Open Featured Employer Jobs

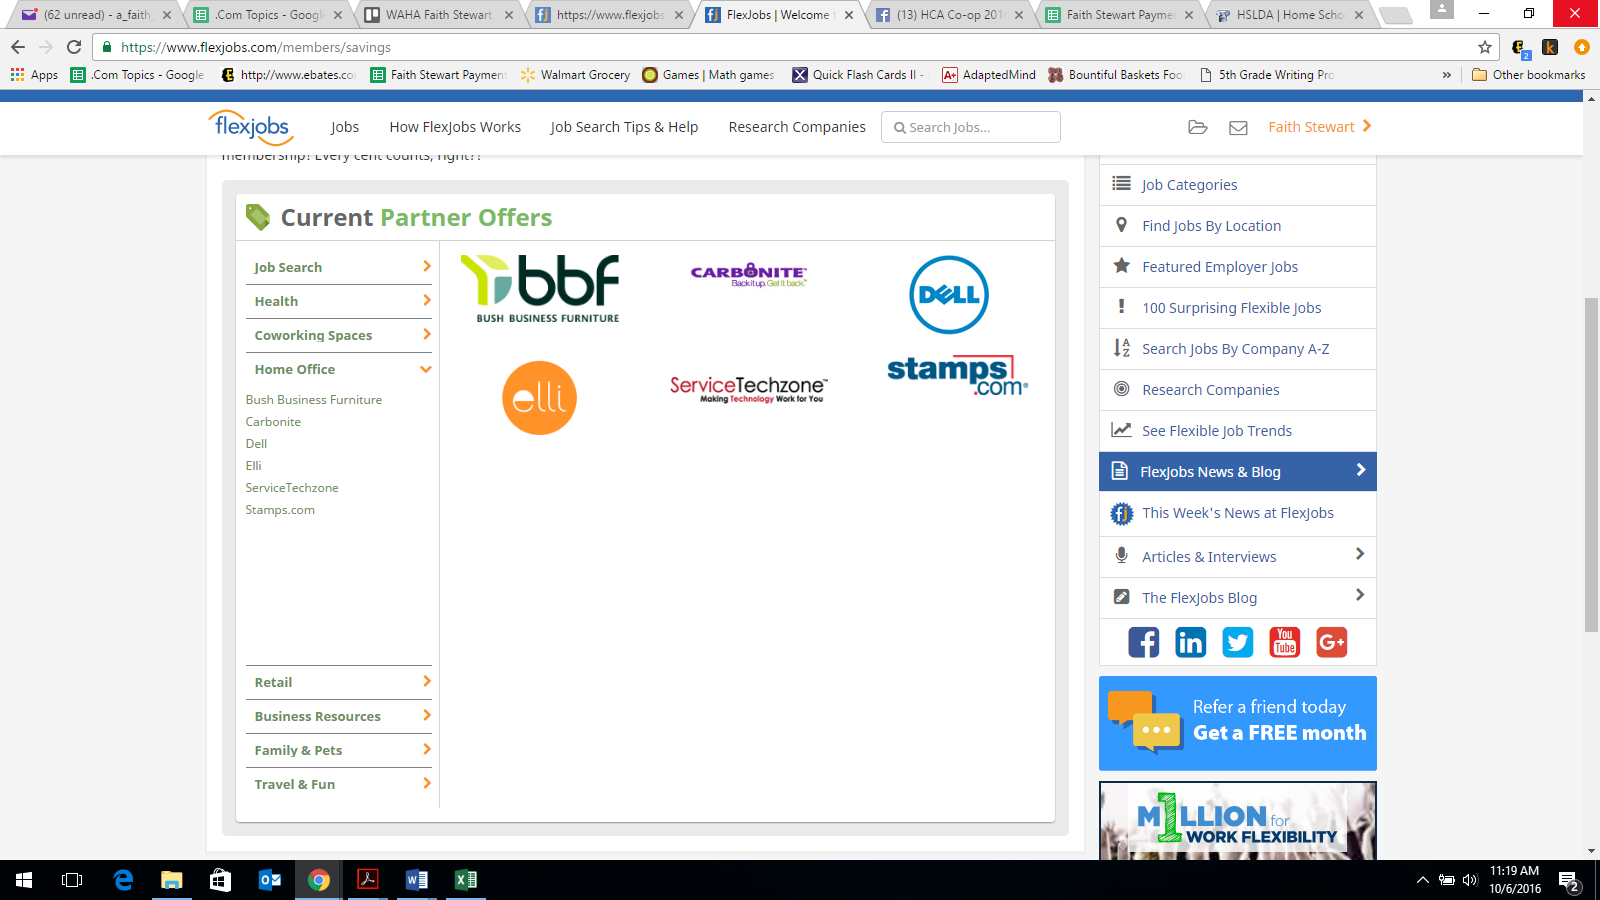(x=1238, y=267)
